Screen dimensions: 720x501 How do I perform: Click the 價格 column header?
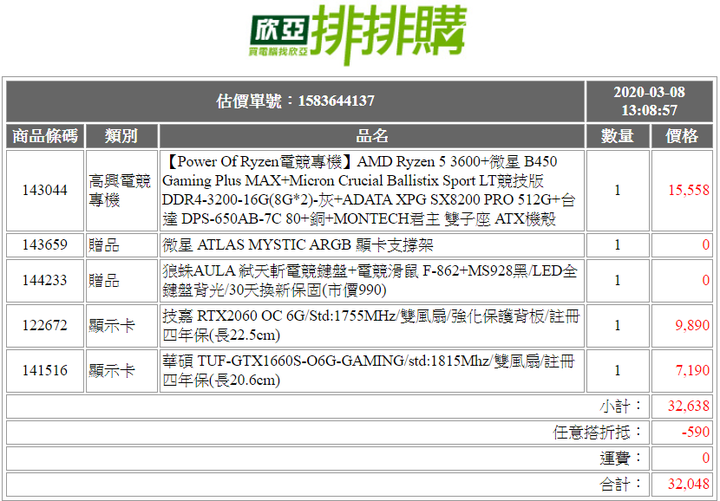click(682, 136)
